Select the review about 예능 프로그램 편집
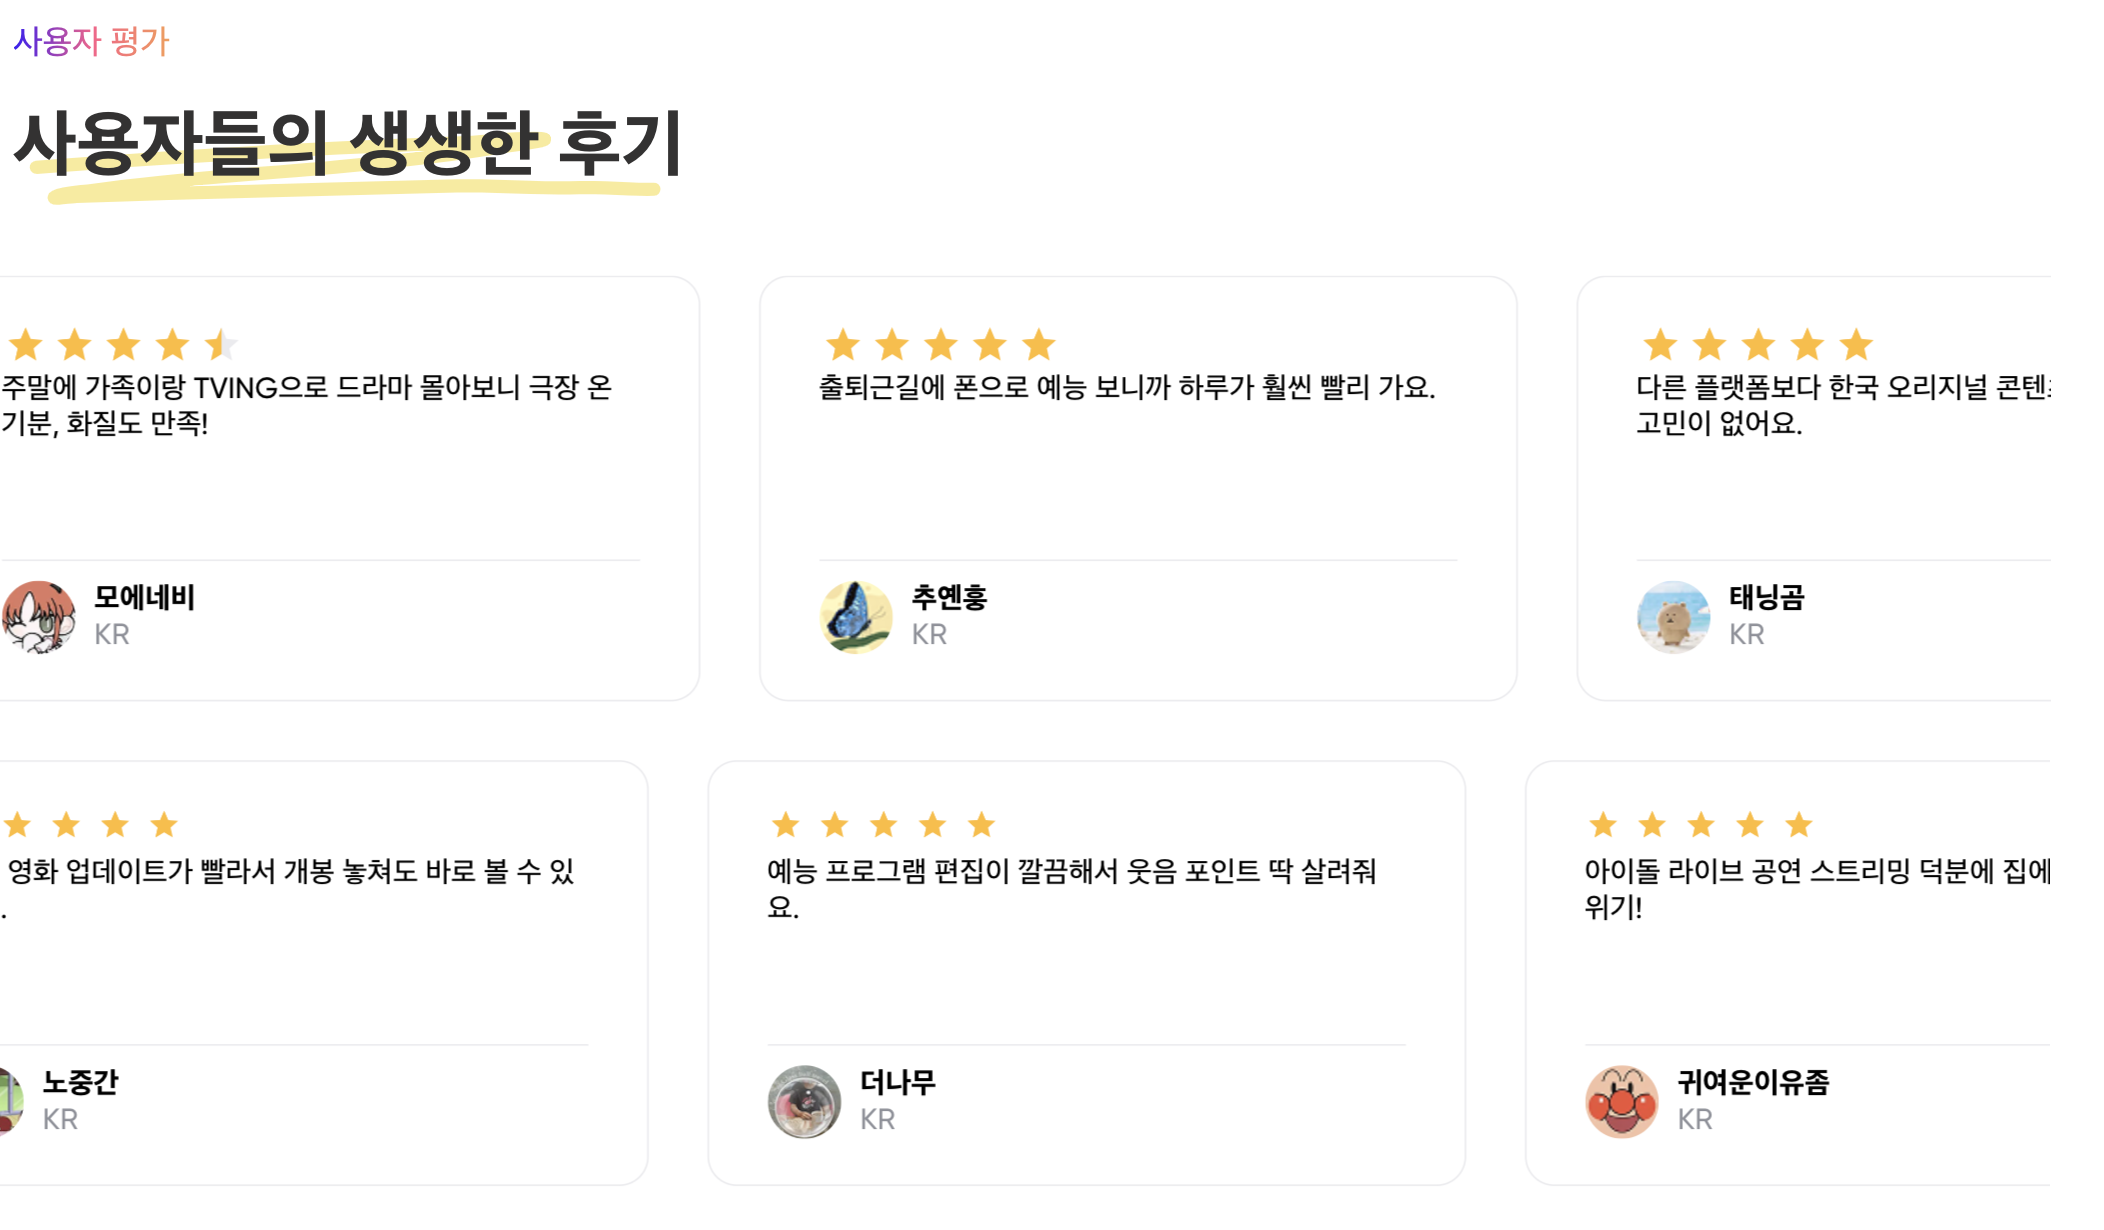The width and height of the screenshot is (2104, 1230). coord(1071,889)
